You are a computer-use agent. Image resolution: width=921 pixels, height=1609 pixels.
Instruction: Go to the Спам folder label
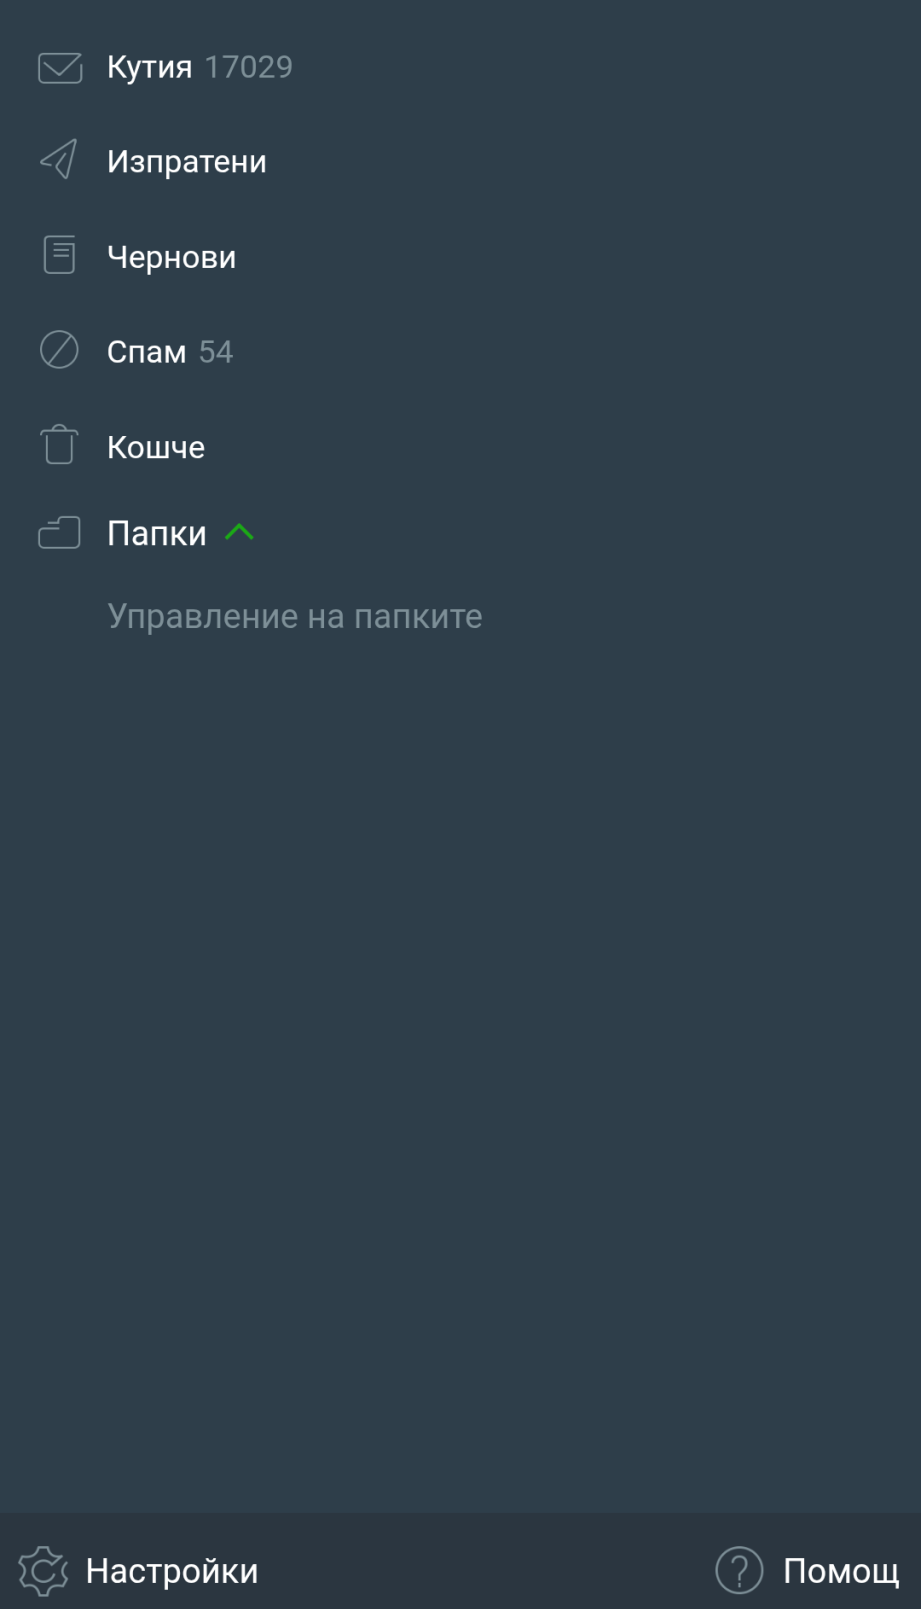(146, 352)
